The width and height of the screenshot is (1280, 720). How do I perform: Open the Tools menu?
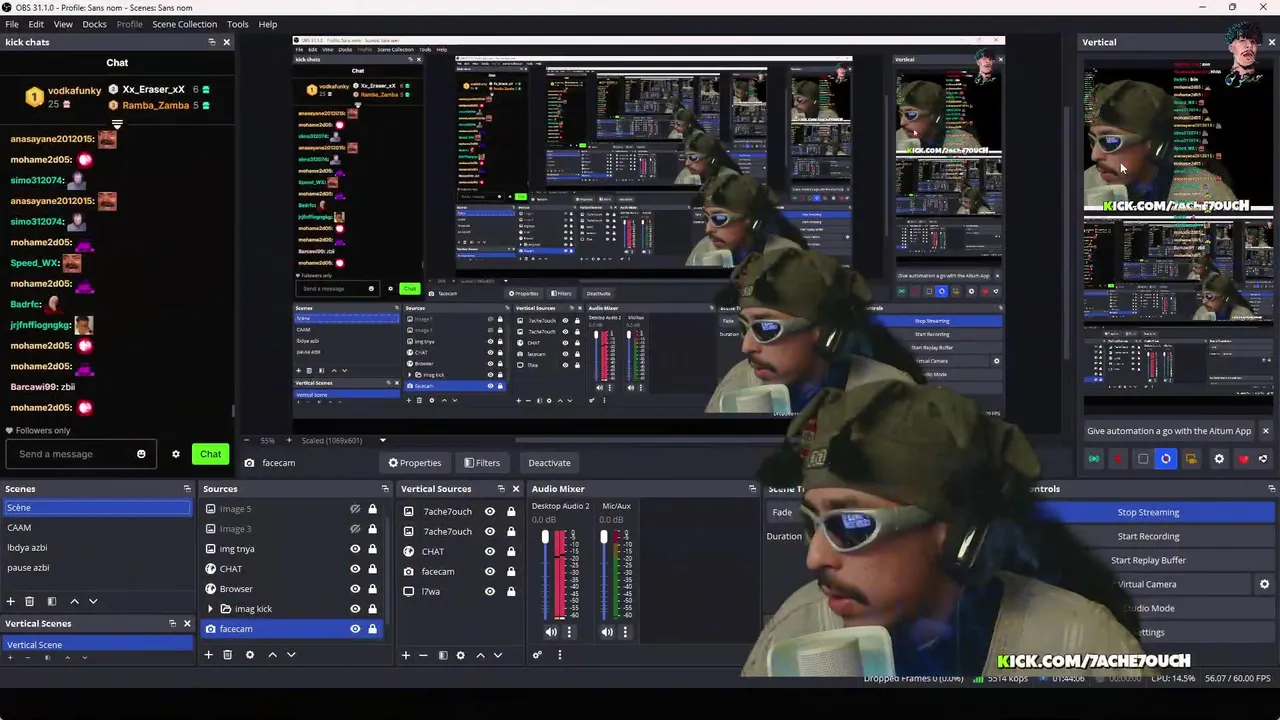pyautogui.click(x=238, y=24)
